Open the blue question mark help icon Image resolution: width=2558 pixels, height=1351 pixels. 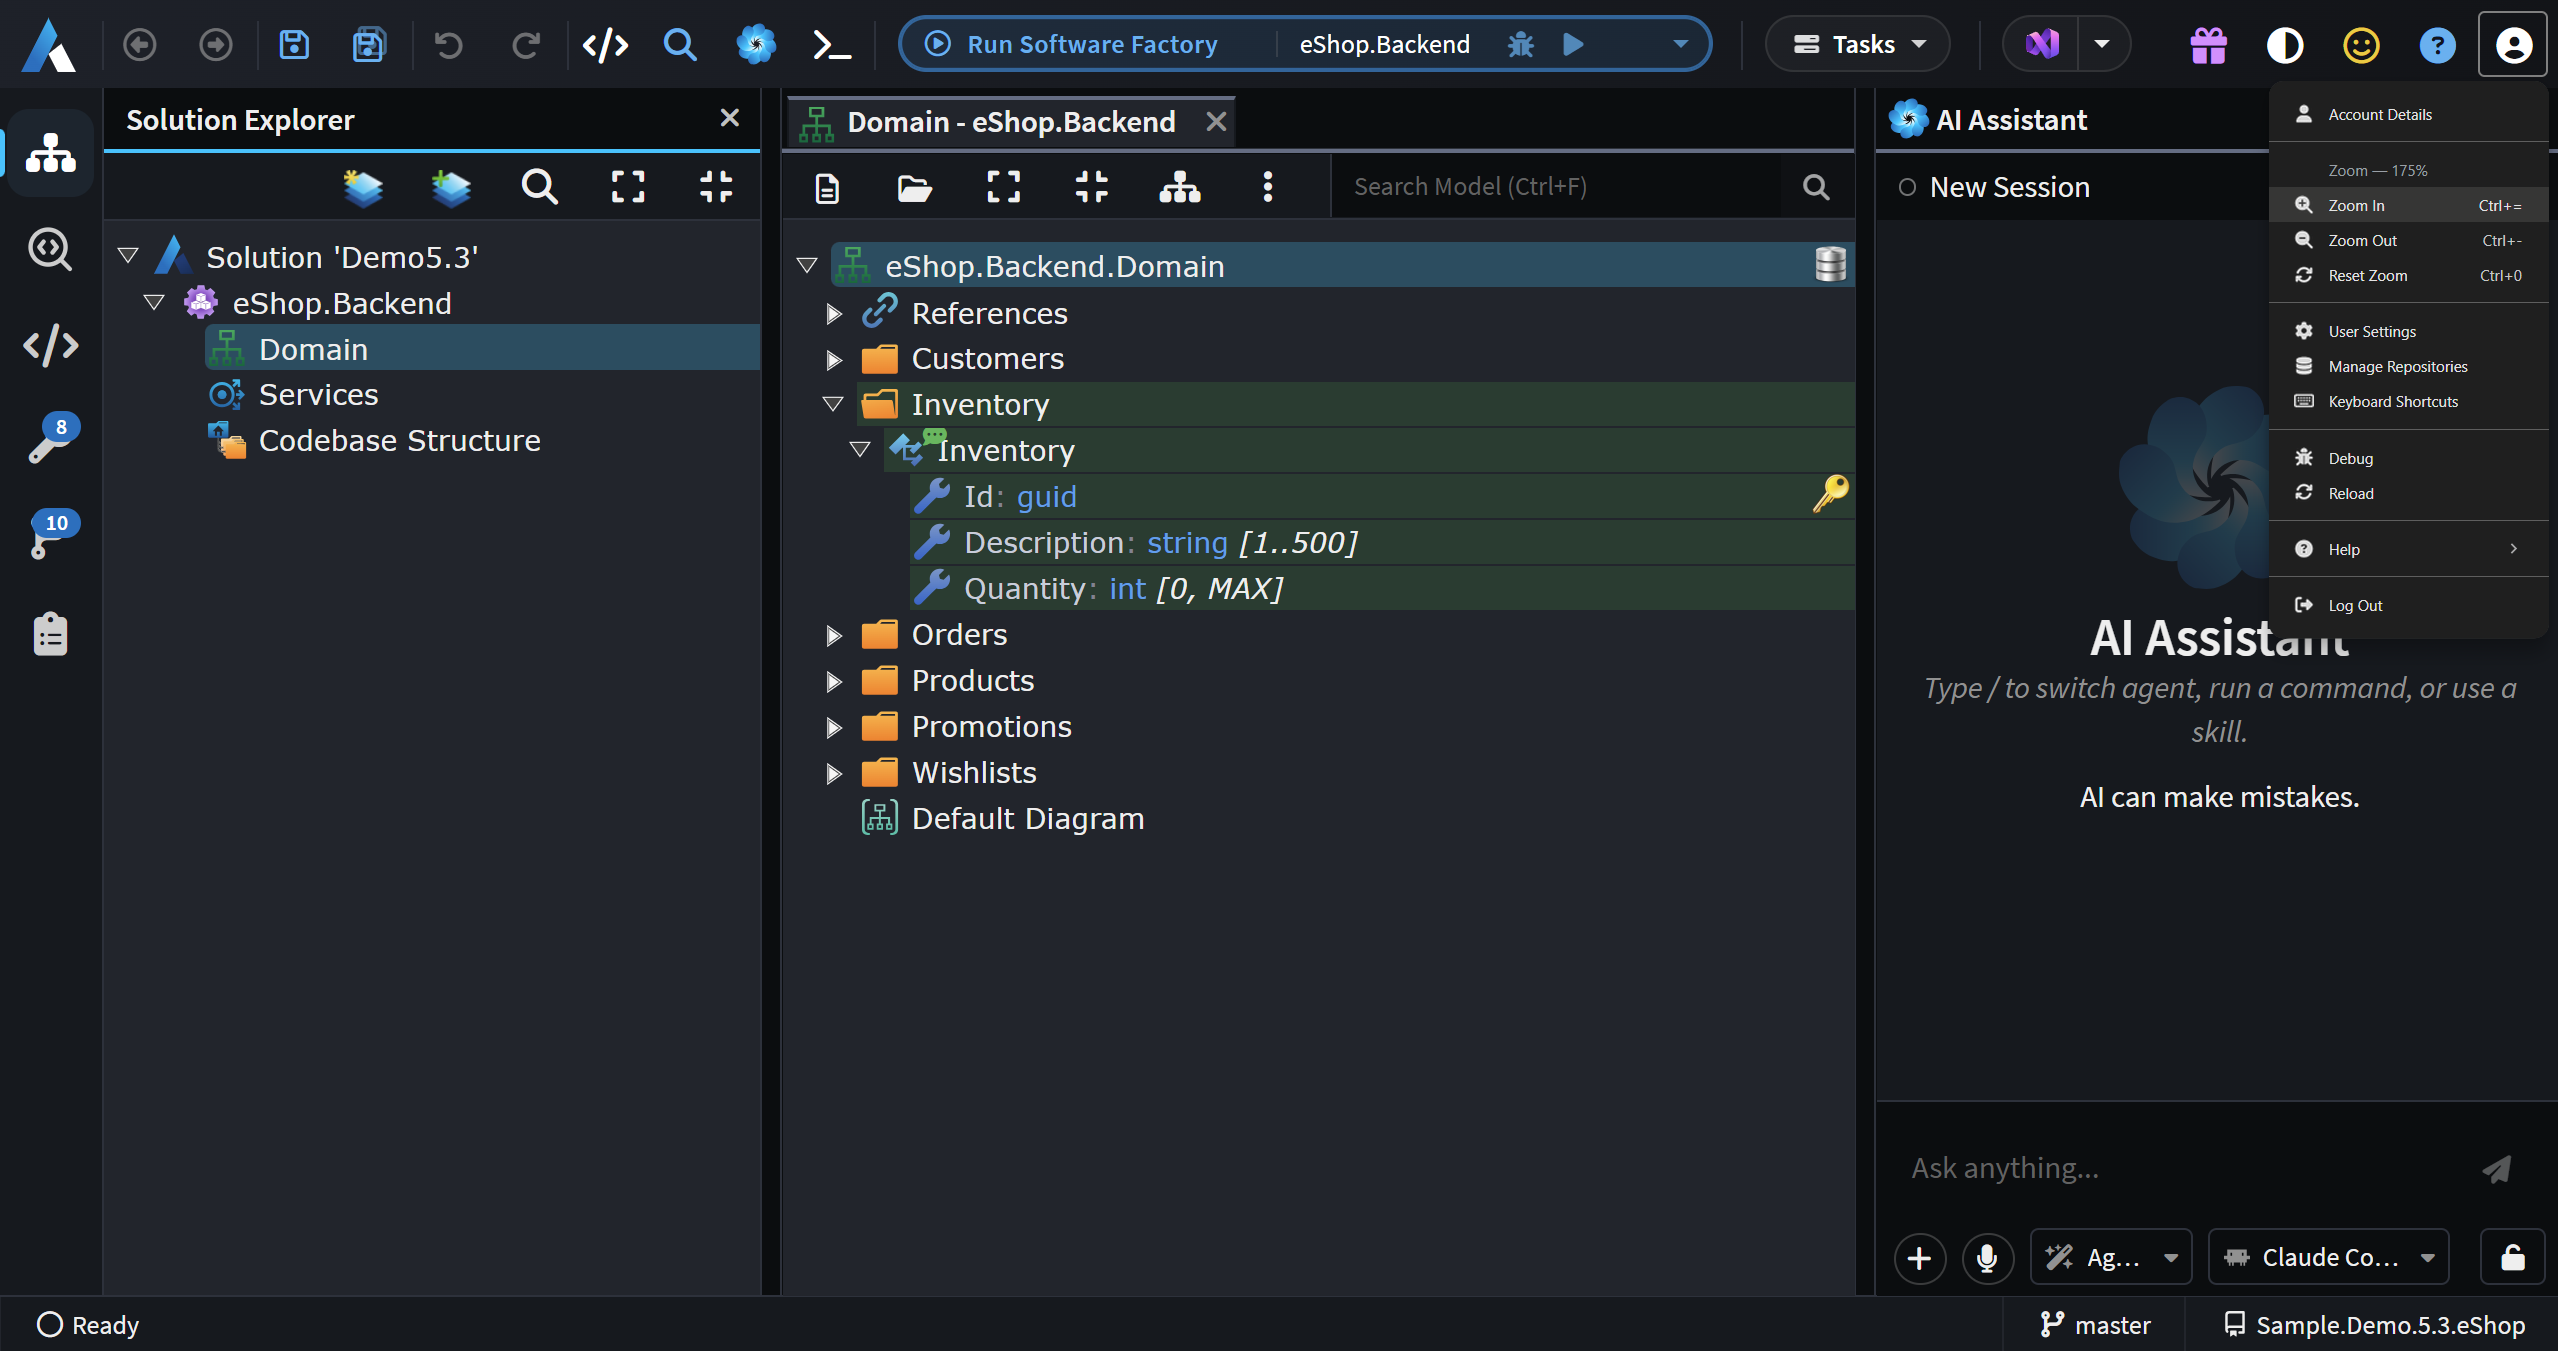[x=2437, y=45]
